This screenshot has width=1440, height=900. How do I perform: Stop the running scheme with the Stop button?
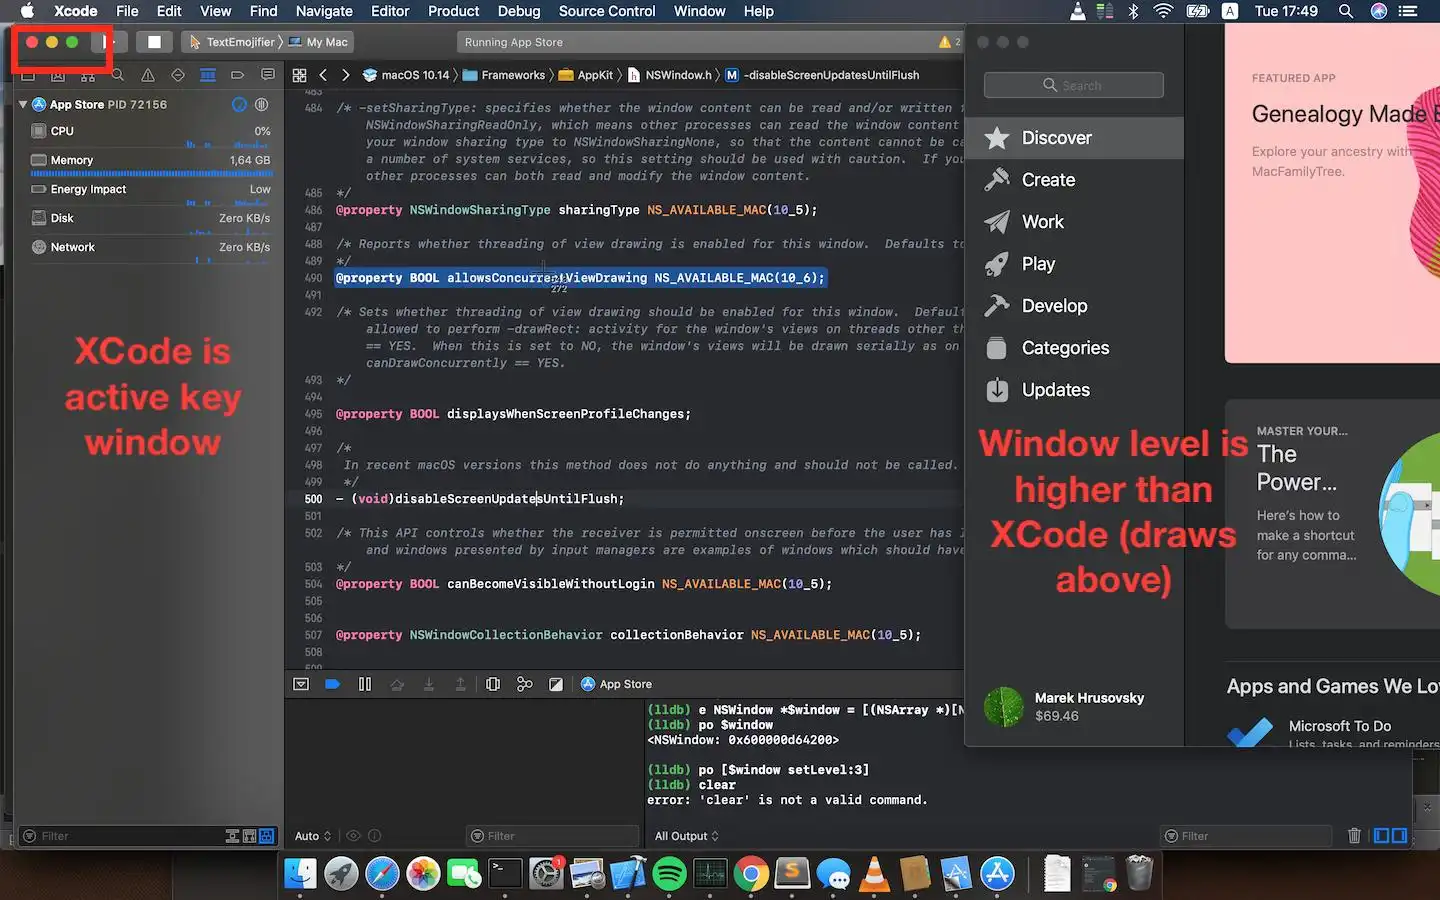pos(155,41)
